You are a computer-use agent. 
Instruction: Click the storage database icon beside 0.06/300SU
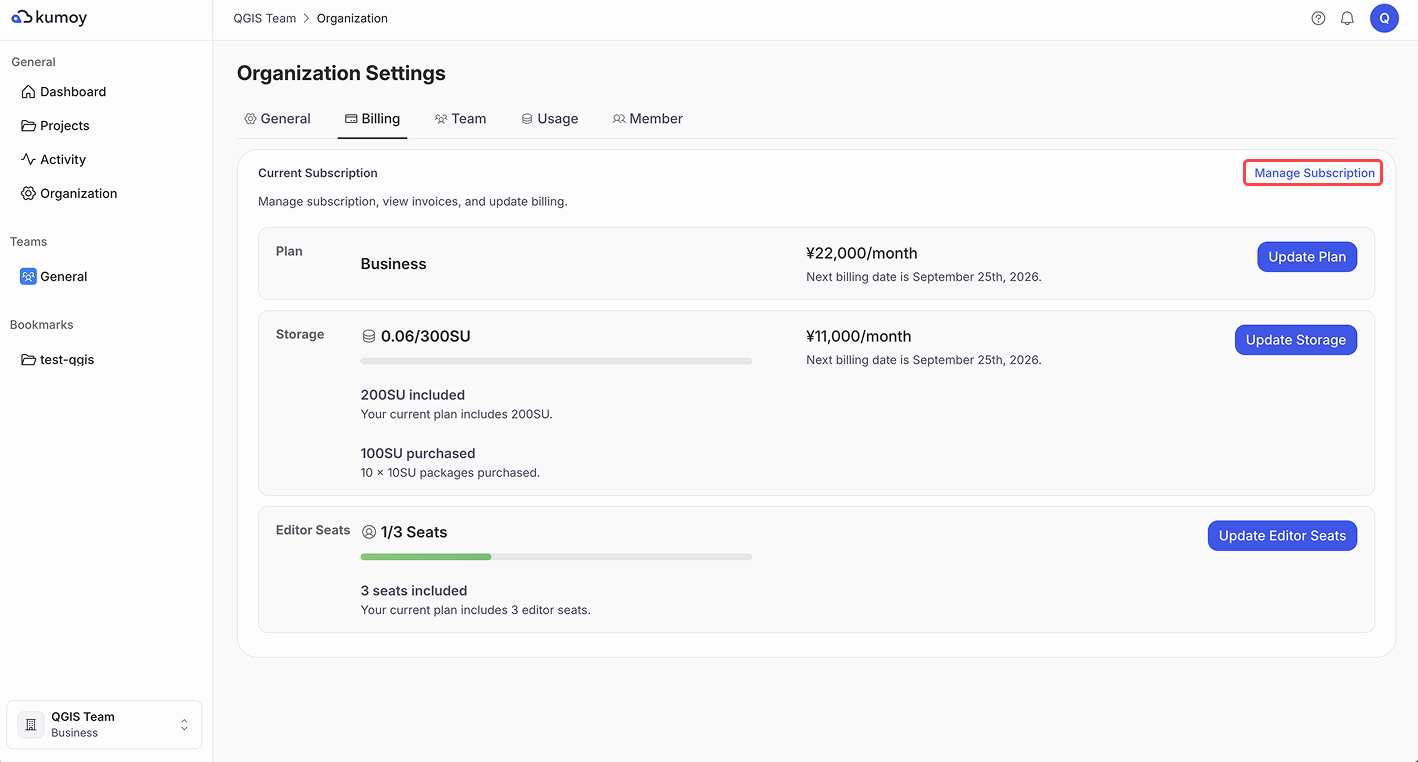369,337
